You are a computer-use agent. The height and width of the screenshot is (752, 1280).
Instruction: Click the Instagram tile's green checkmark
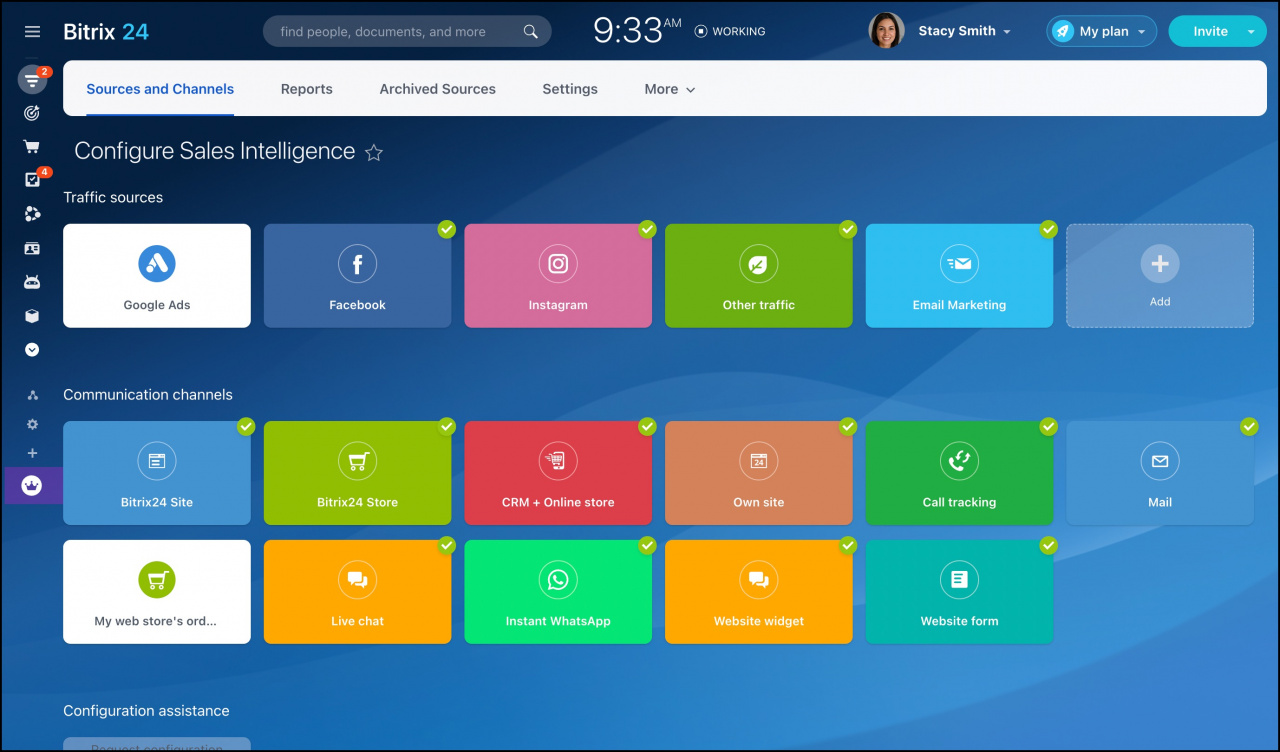[x=648, y=229]
